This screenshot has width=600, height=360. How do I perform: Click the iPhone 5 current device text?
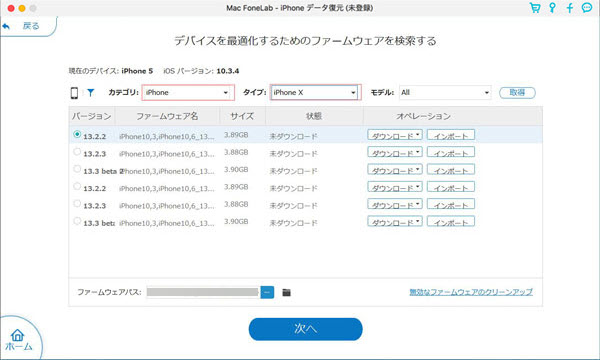click(x=137, y=71)
